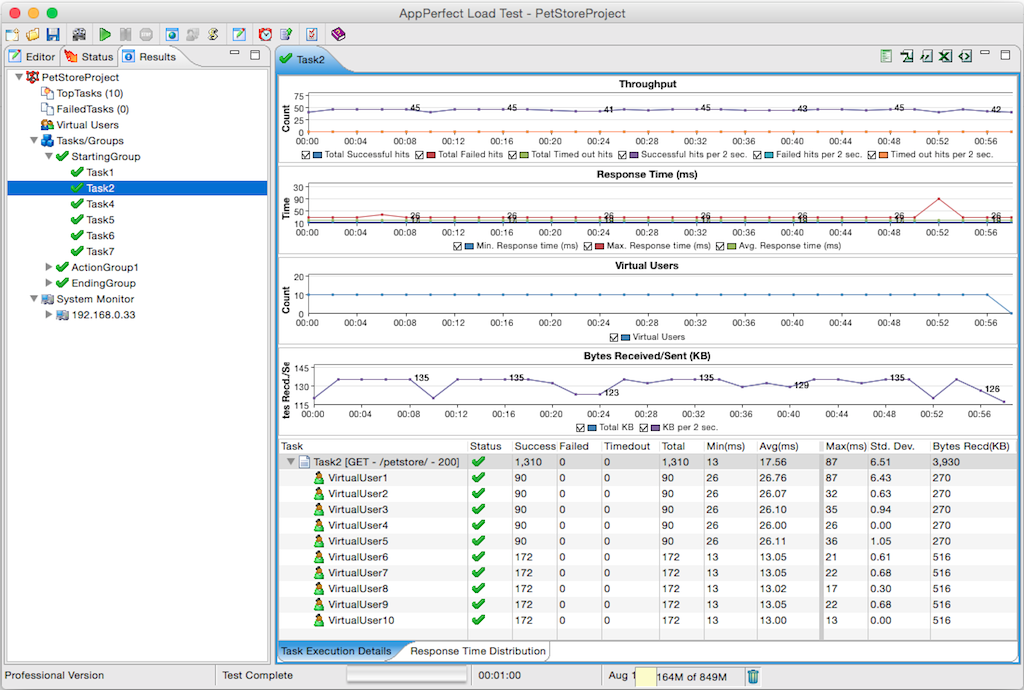
Task: Collapse the Tasks/Groups tree node
Action: point(34,140)
